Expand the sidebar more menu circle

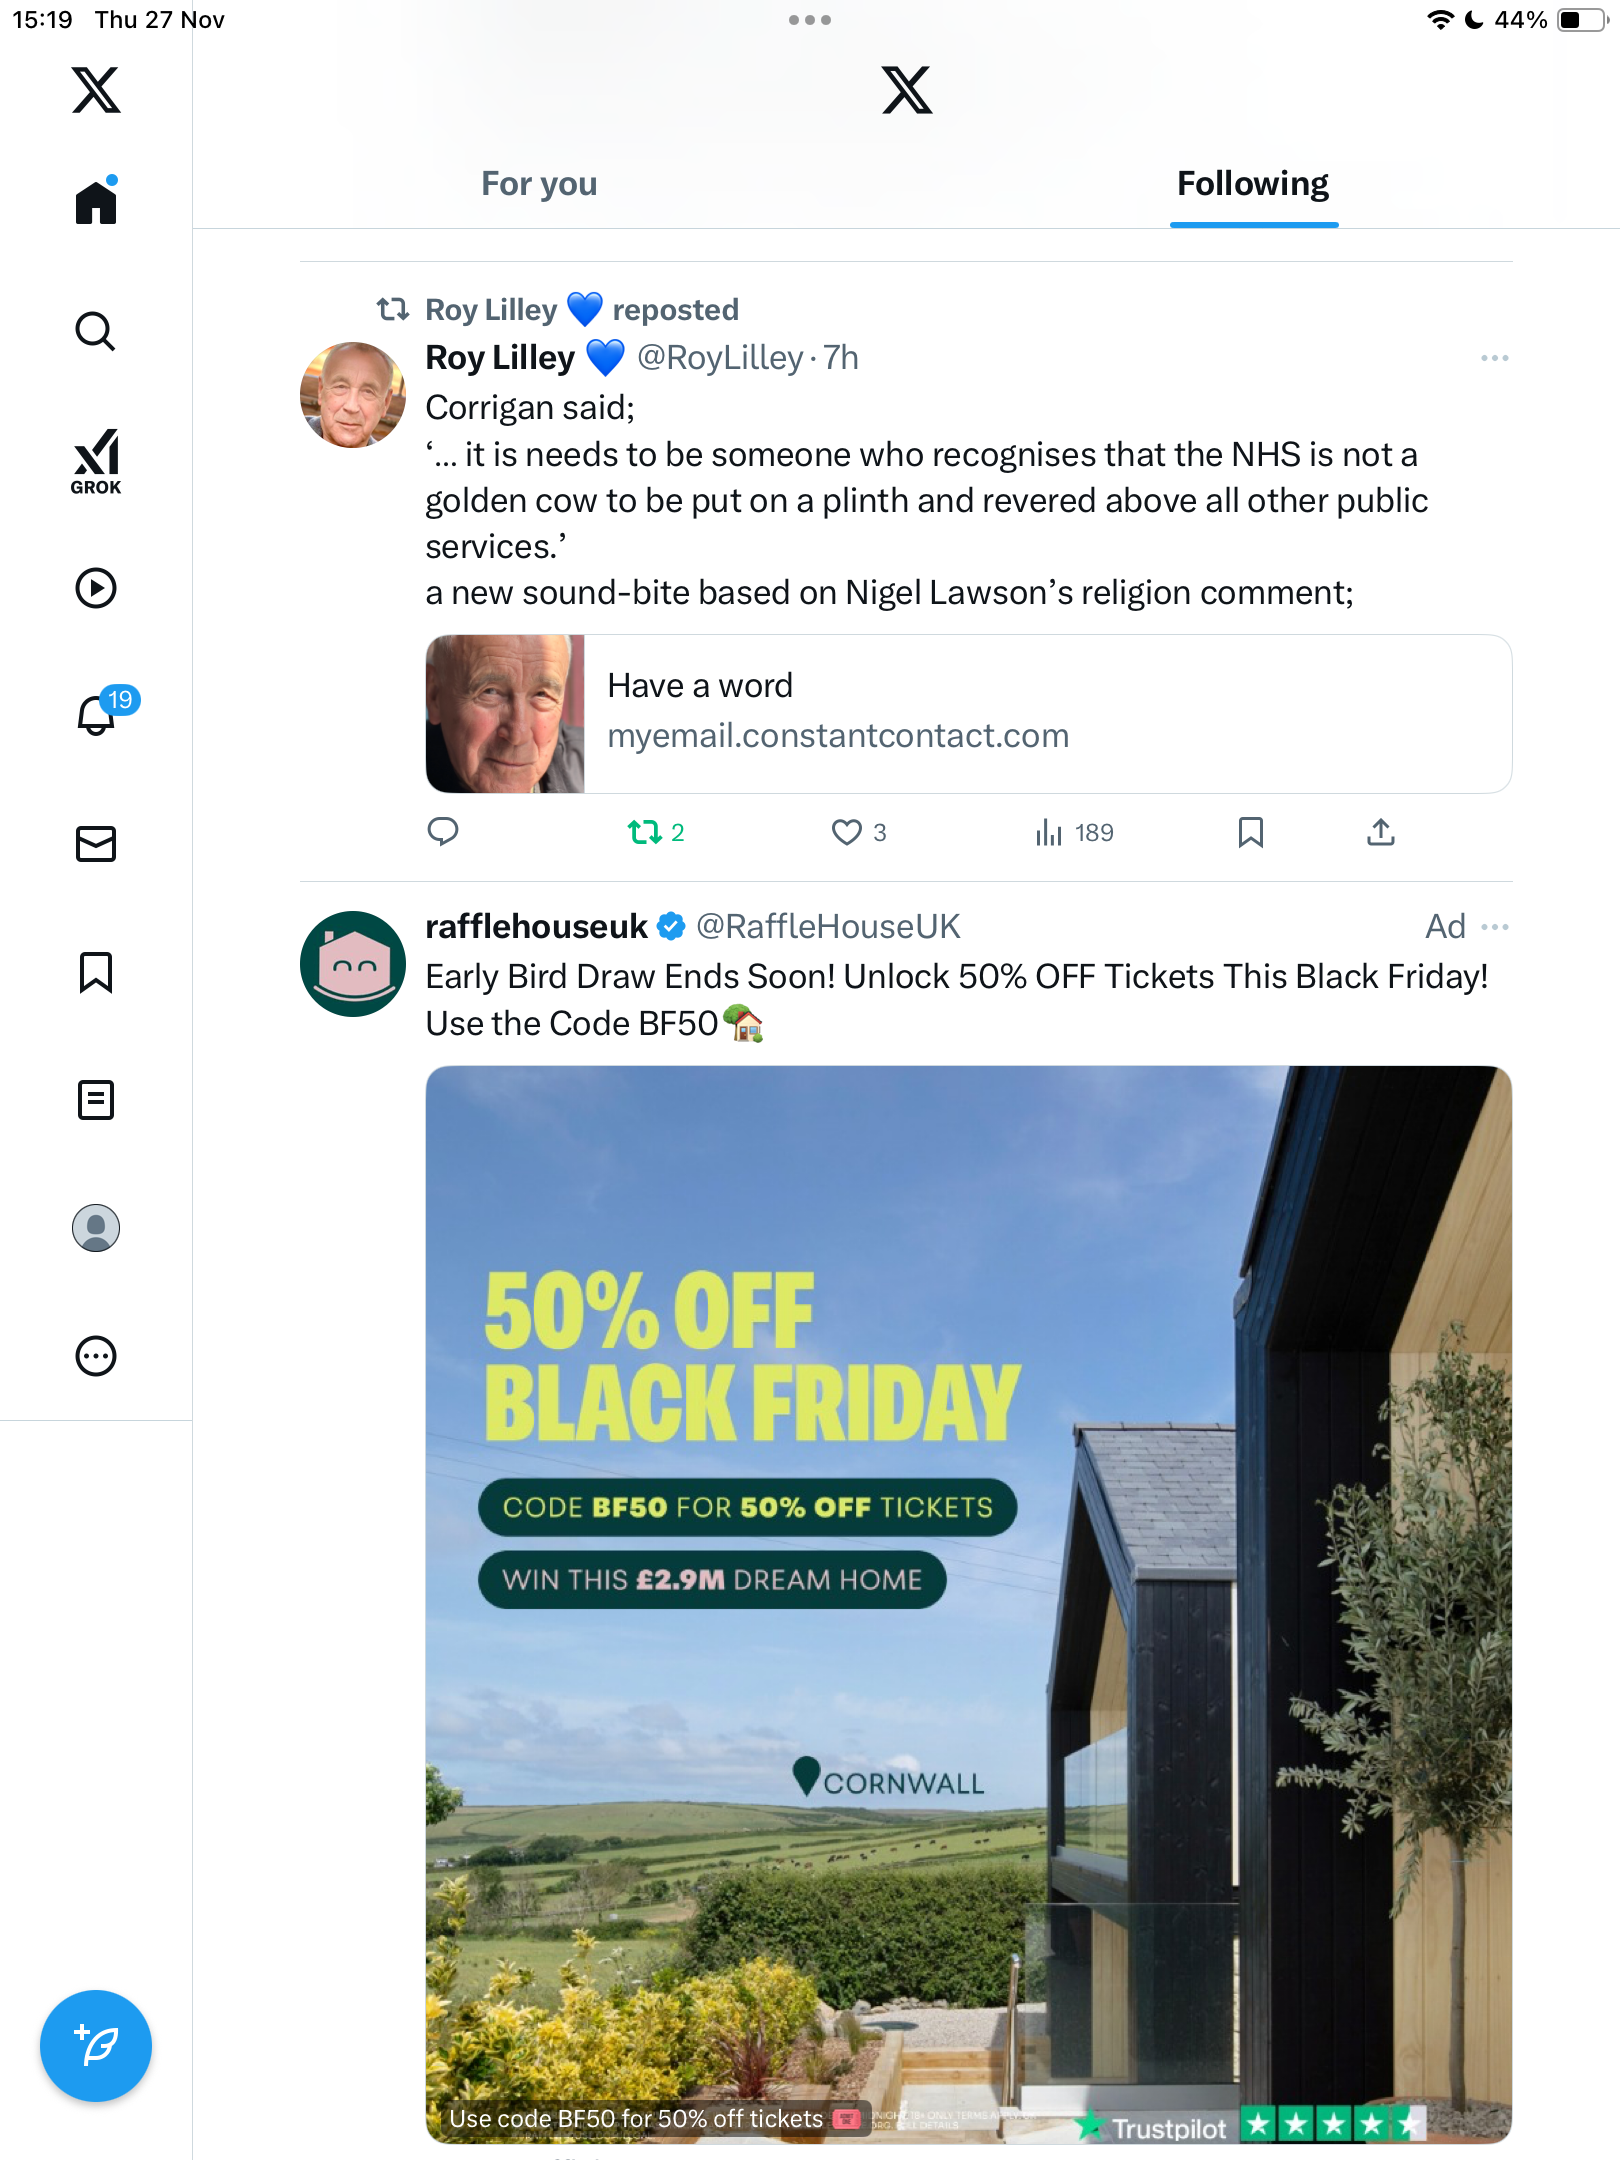[x=96, y=1356]
